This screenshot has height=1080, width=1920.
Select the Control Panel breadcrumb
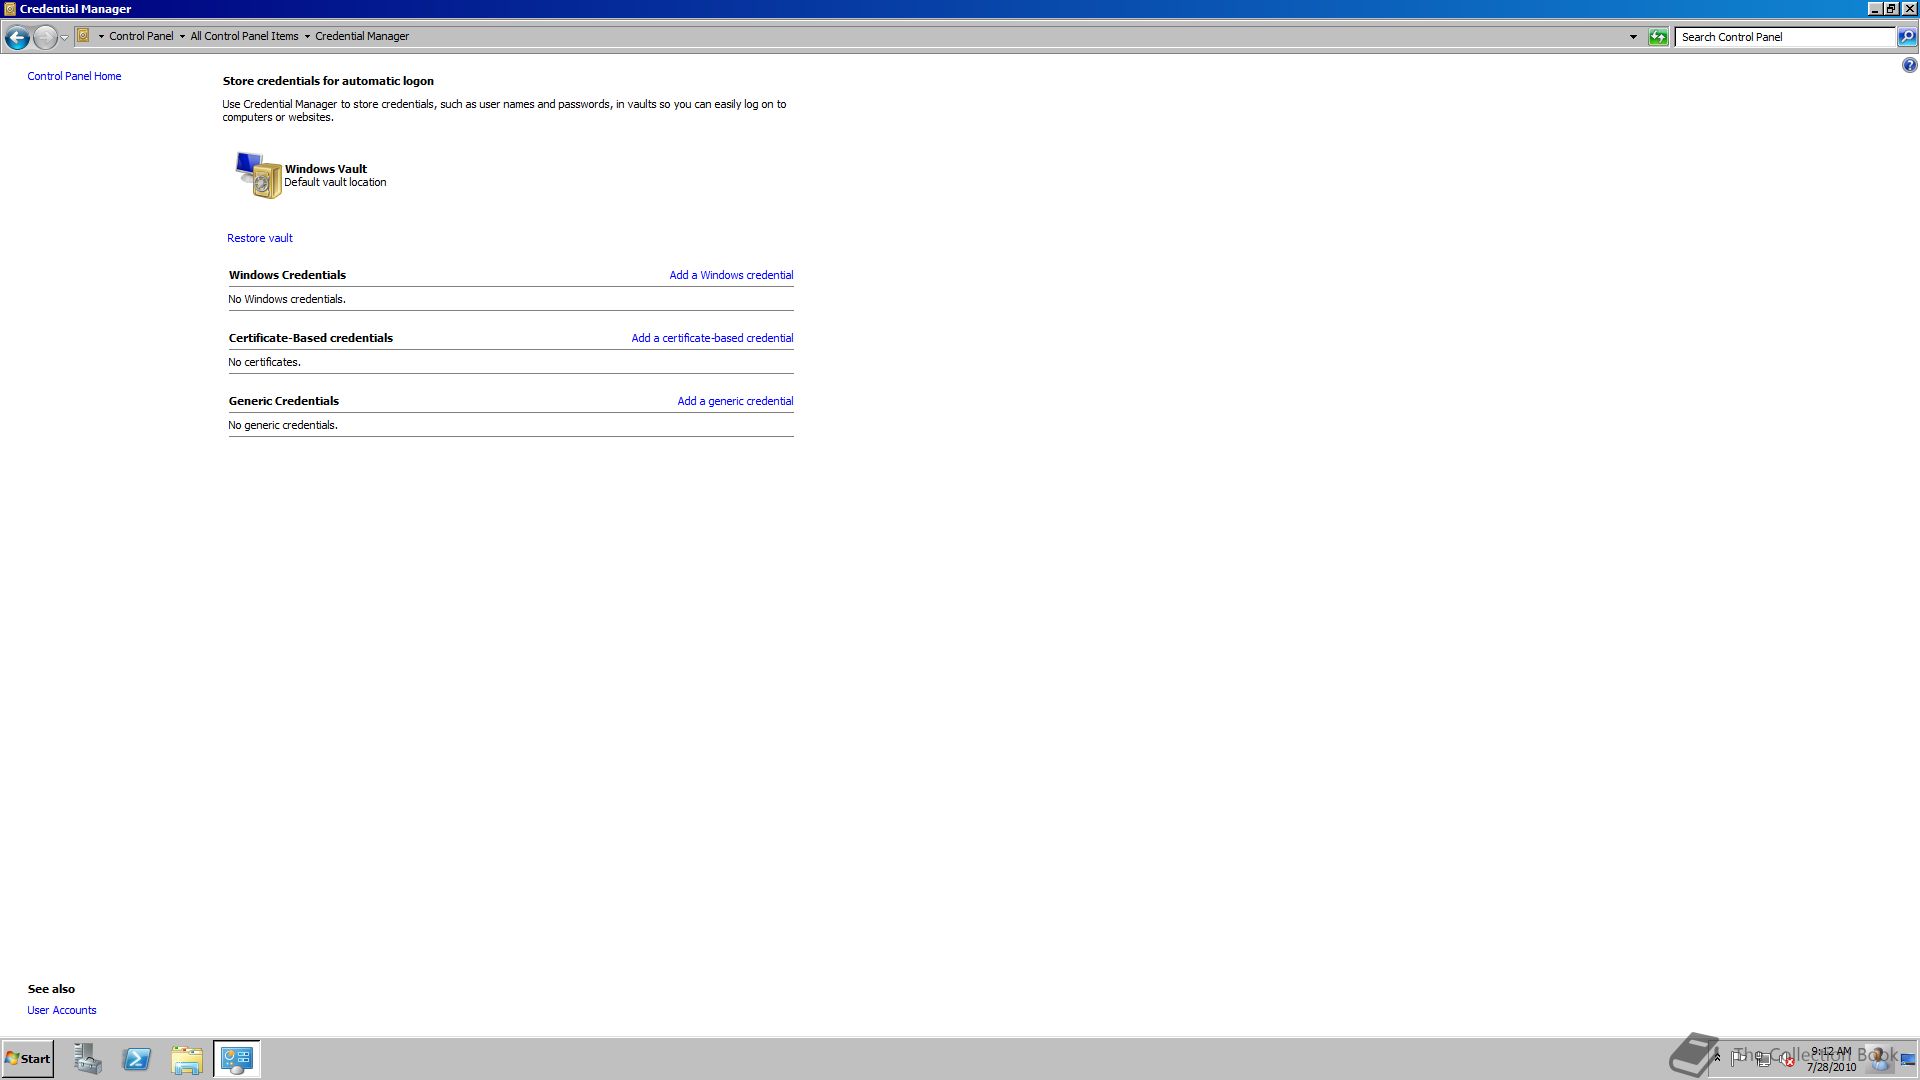point(141,36)
